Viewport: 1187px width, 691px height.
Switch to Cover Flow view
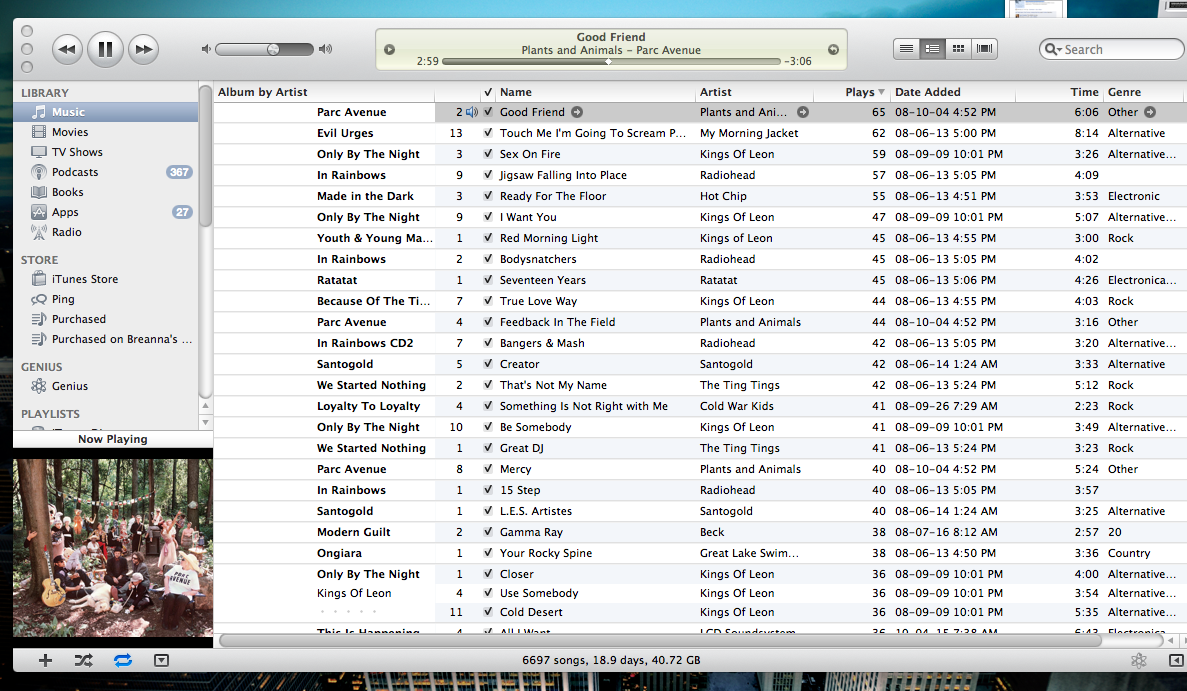pyautogui.click(x=984, y=49)
